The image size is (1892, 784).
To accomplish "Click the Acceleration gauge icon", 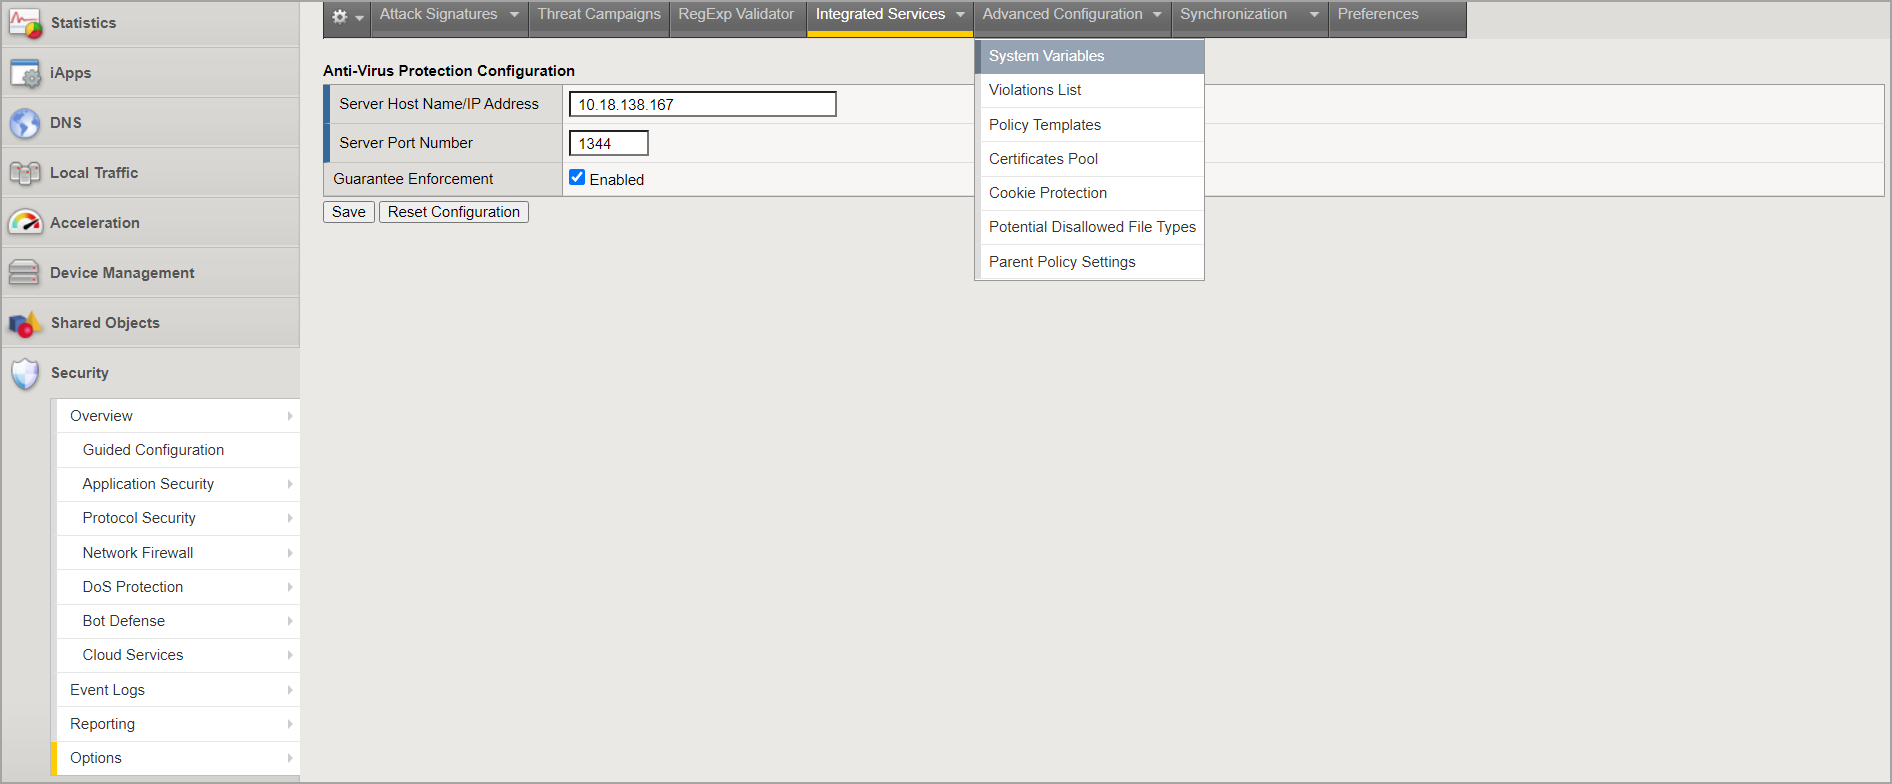I will pos(25,223).
